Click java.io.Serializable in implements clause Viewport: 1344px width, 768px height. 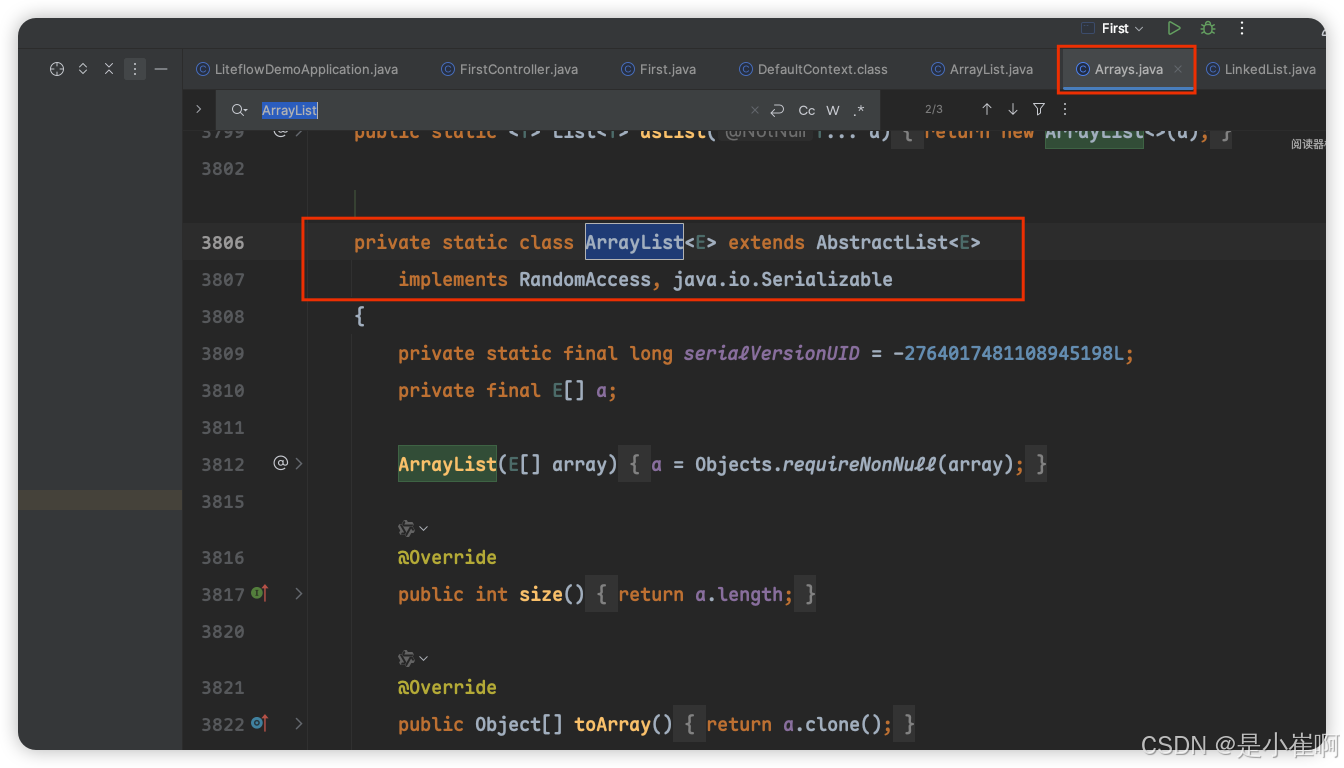tap(783, 279)
